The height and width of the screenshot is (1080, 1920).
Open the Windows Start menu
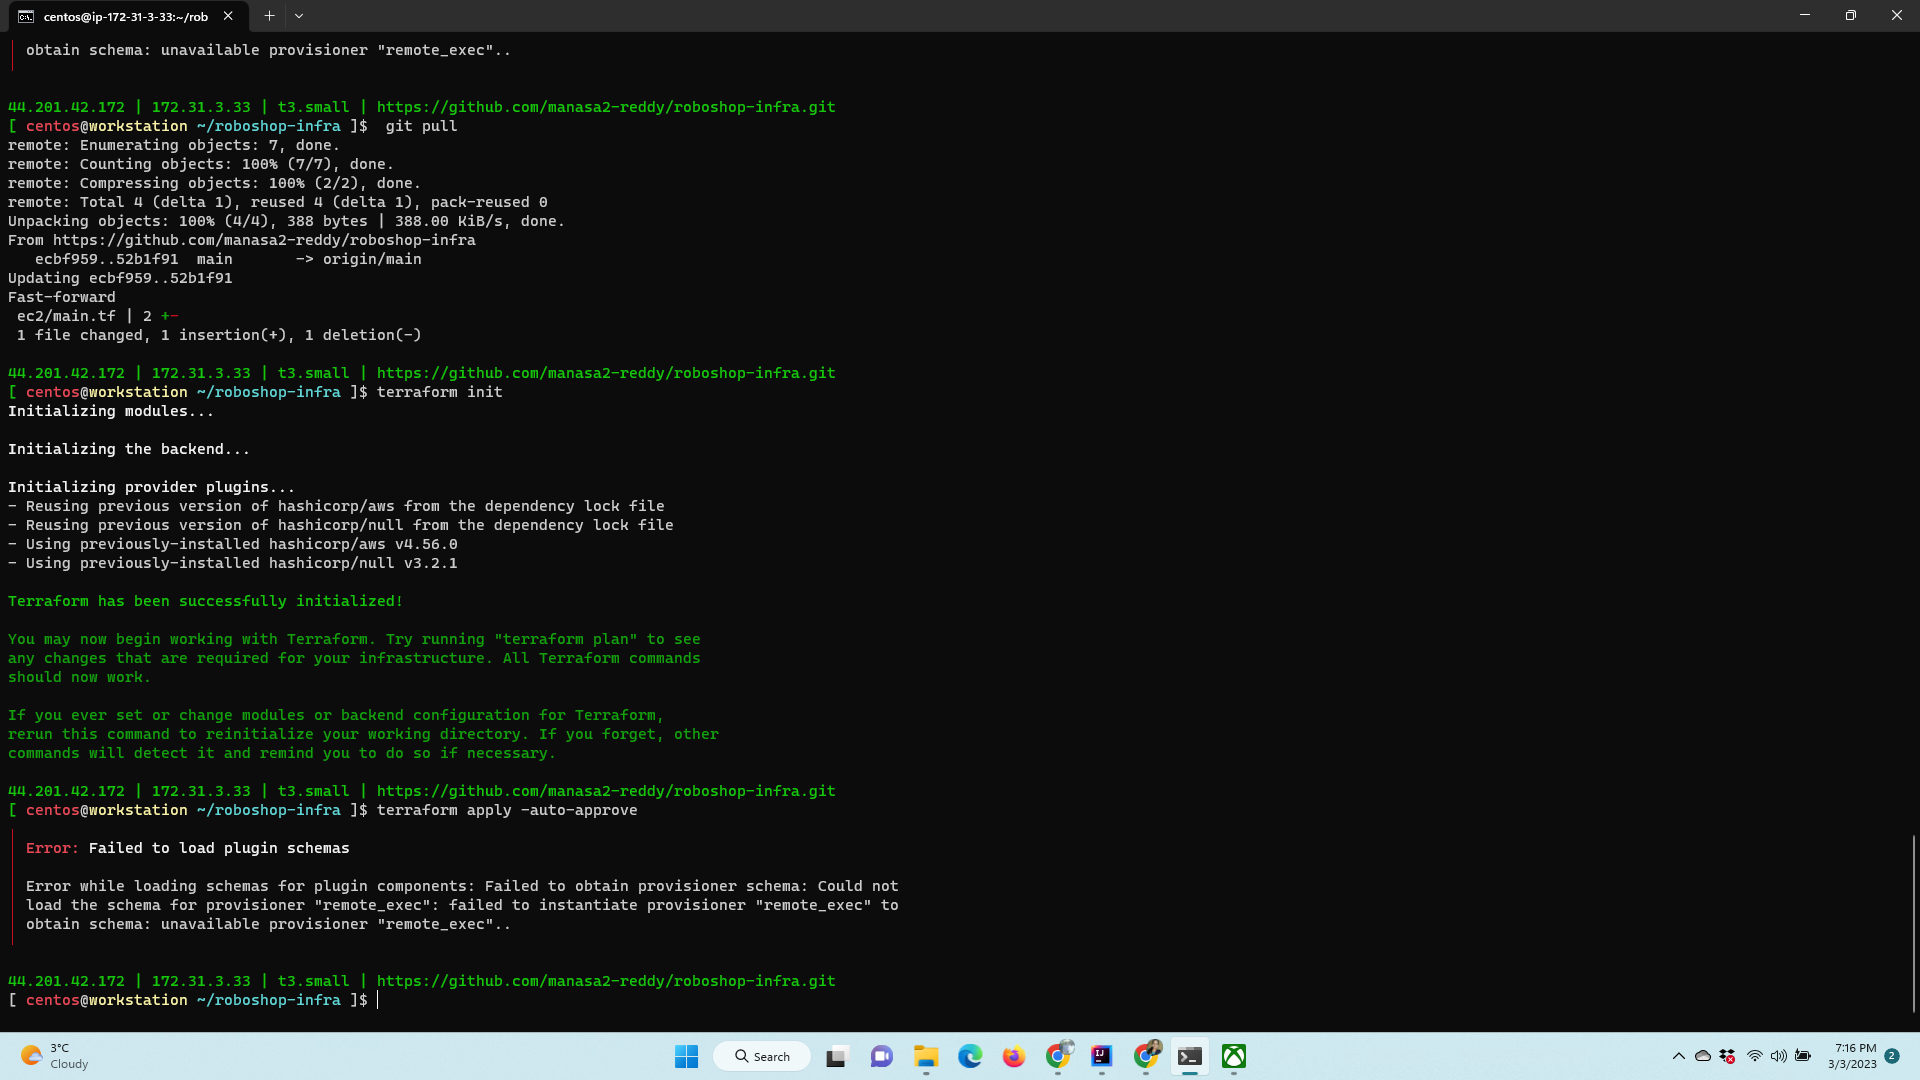[686, 1056]
